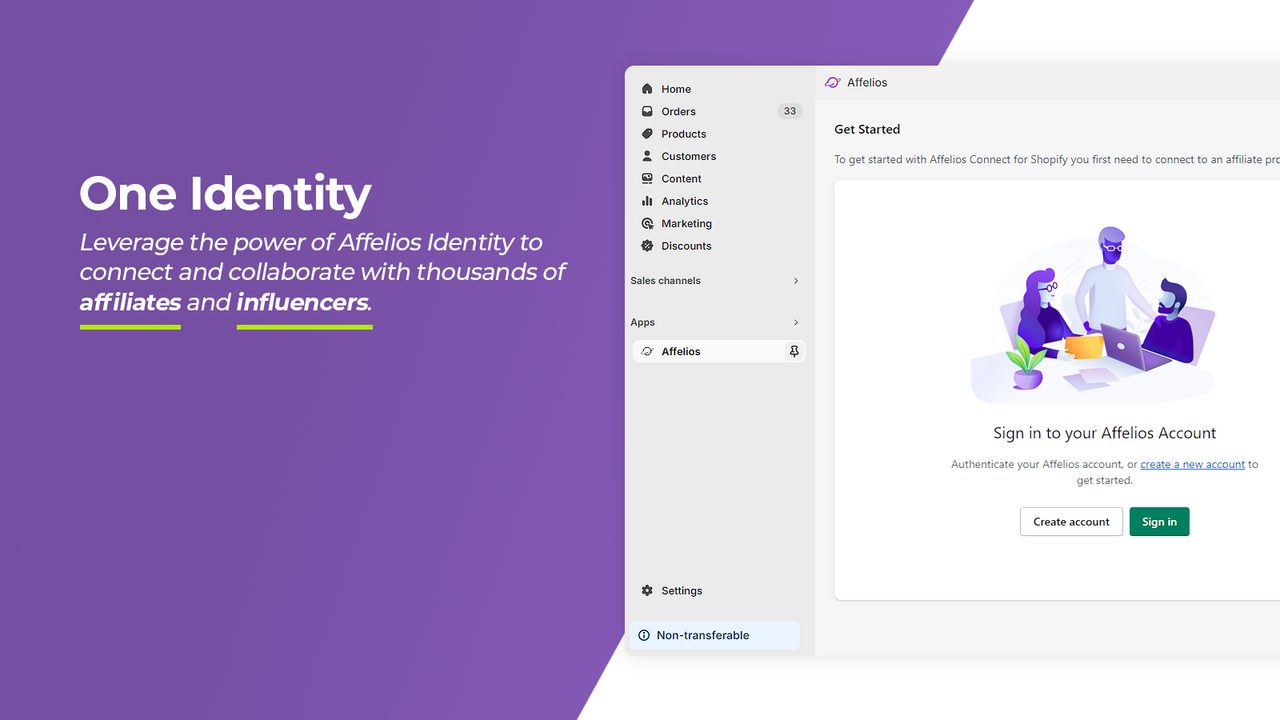Click the Affelios app logo in sidebar
The height and width of the screenshot is (720, 1280).
tap(647, 351)
